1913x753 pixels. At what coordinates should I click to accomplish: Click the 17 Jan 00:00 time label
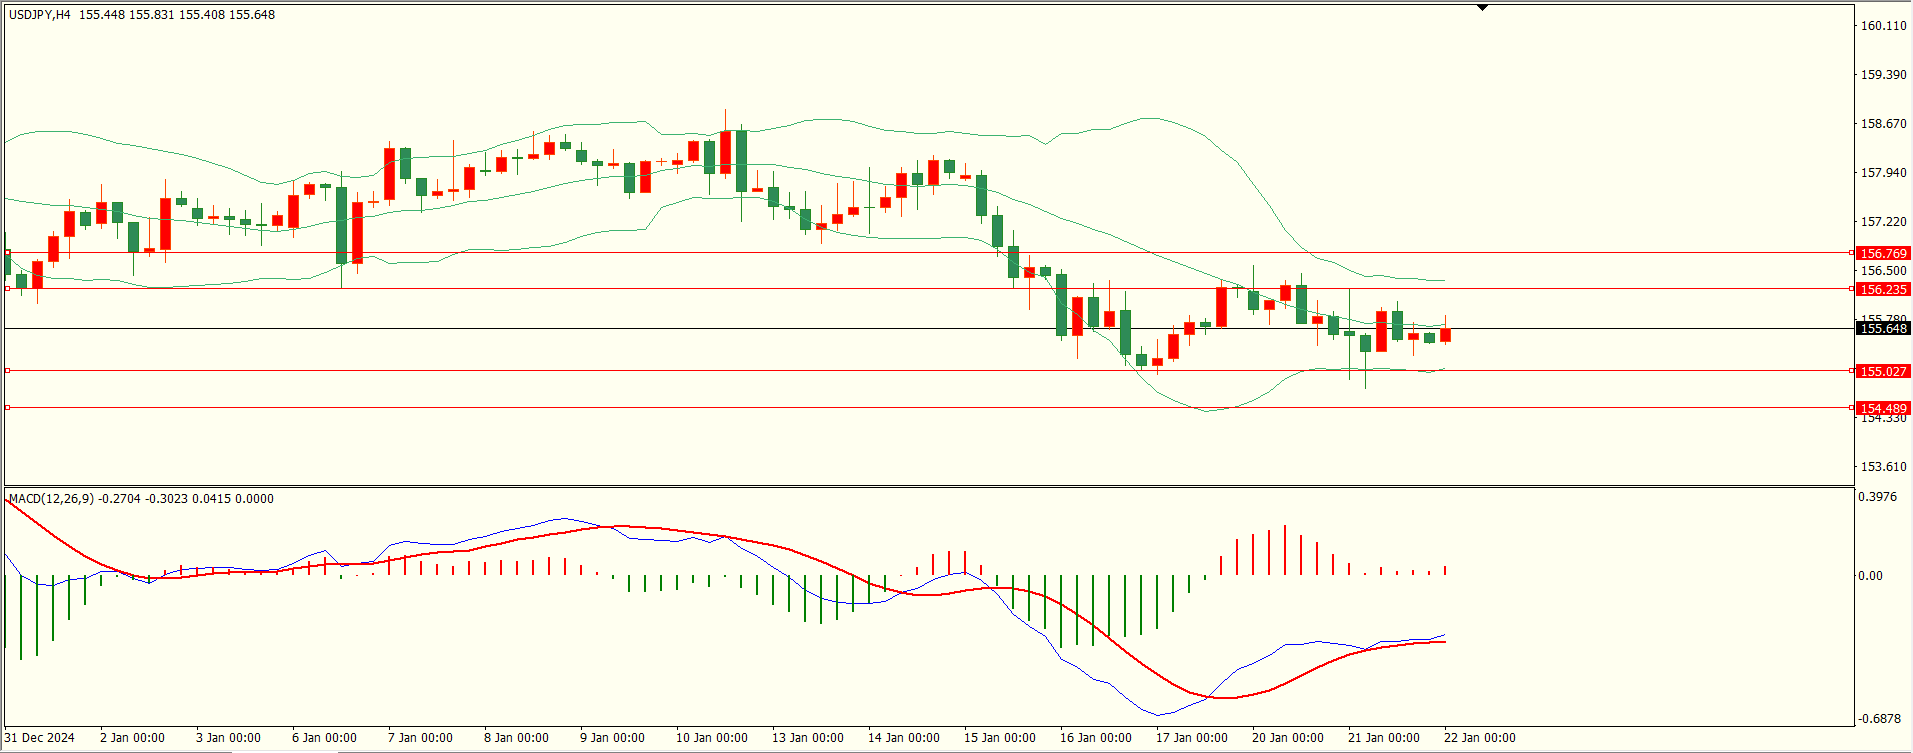[x=1192, y=738]
